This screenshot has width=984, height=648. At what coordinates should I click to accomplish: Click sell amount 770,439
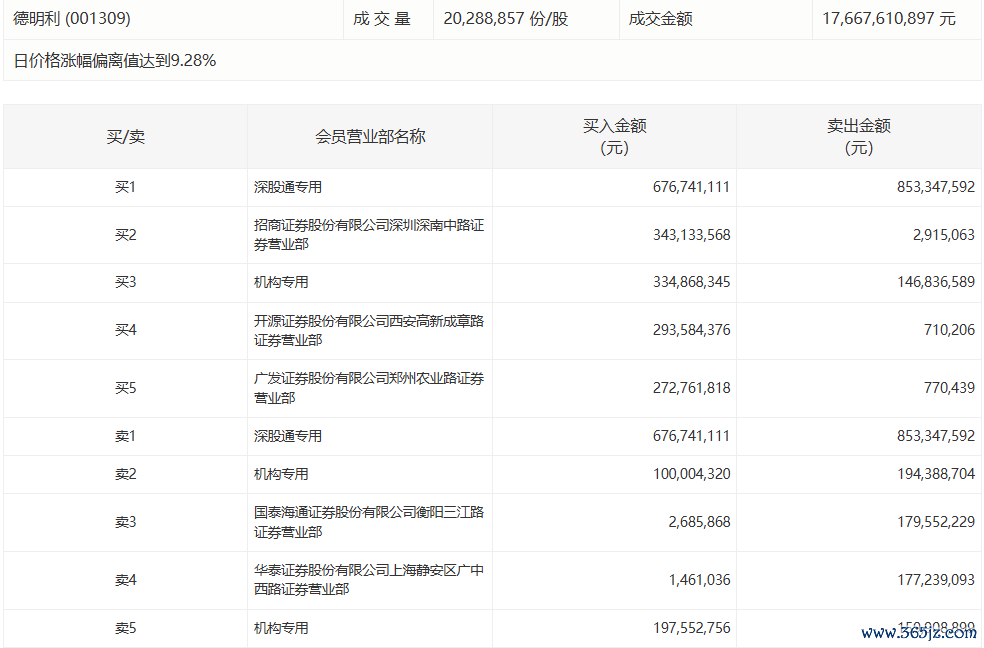pyautogui.click(x=949, y=388)
